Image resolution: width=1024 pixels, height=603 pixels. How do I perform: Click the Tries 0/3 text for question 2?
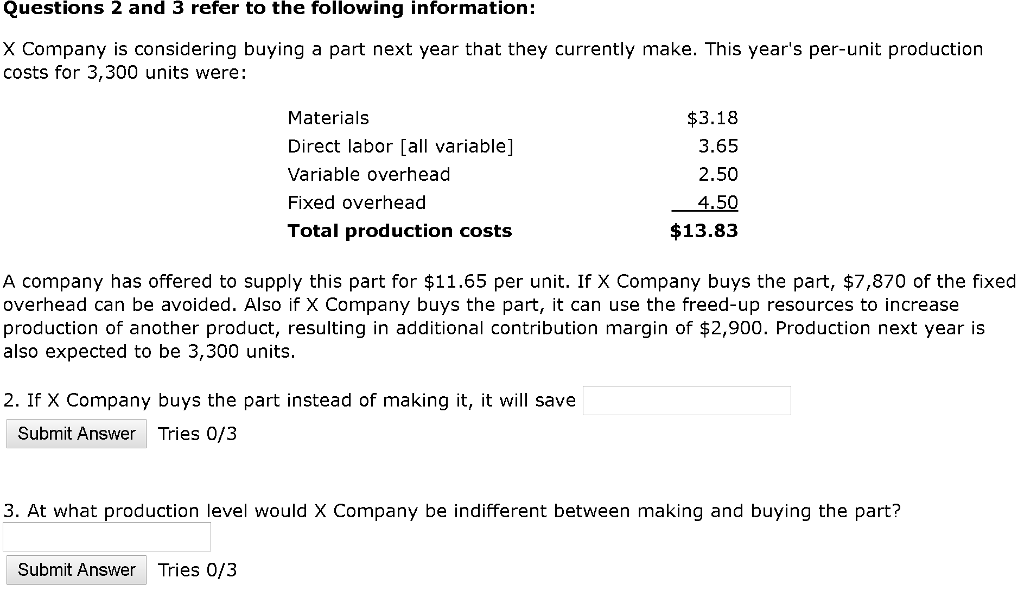(x=197, y=434)
